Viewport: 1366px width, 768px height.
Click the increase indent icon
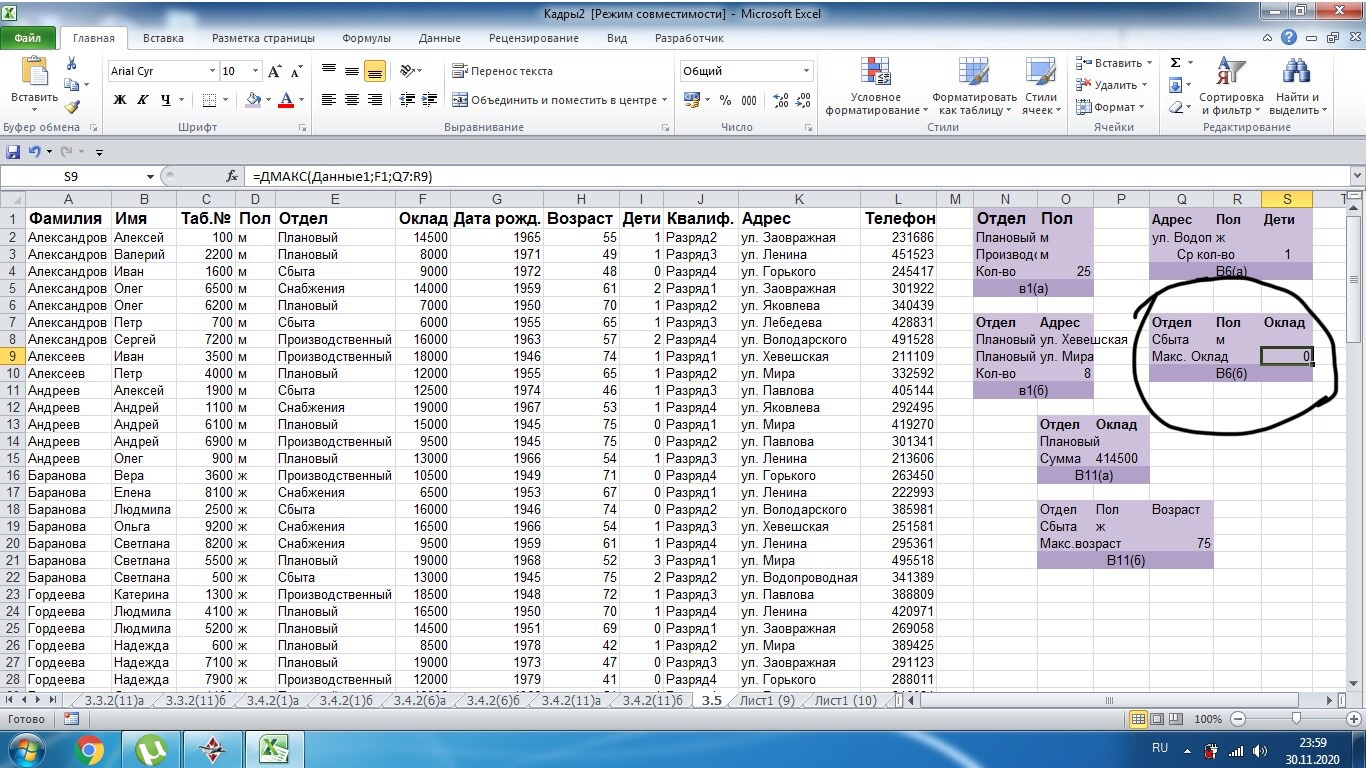point(427,100)
